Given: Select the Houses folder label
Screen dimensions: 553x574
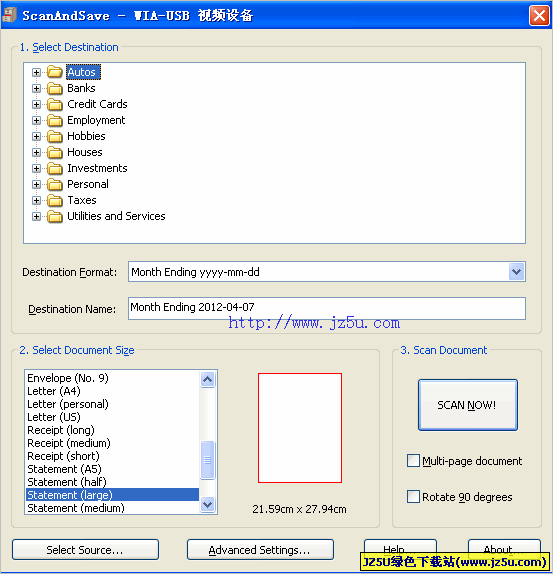Looking at the screenshot, I should (x=85, y=152).
